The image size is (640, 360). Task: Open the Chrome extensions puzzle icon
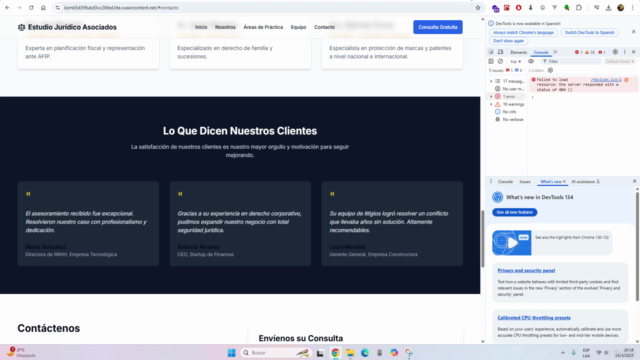tap(579, 8)
